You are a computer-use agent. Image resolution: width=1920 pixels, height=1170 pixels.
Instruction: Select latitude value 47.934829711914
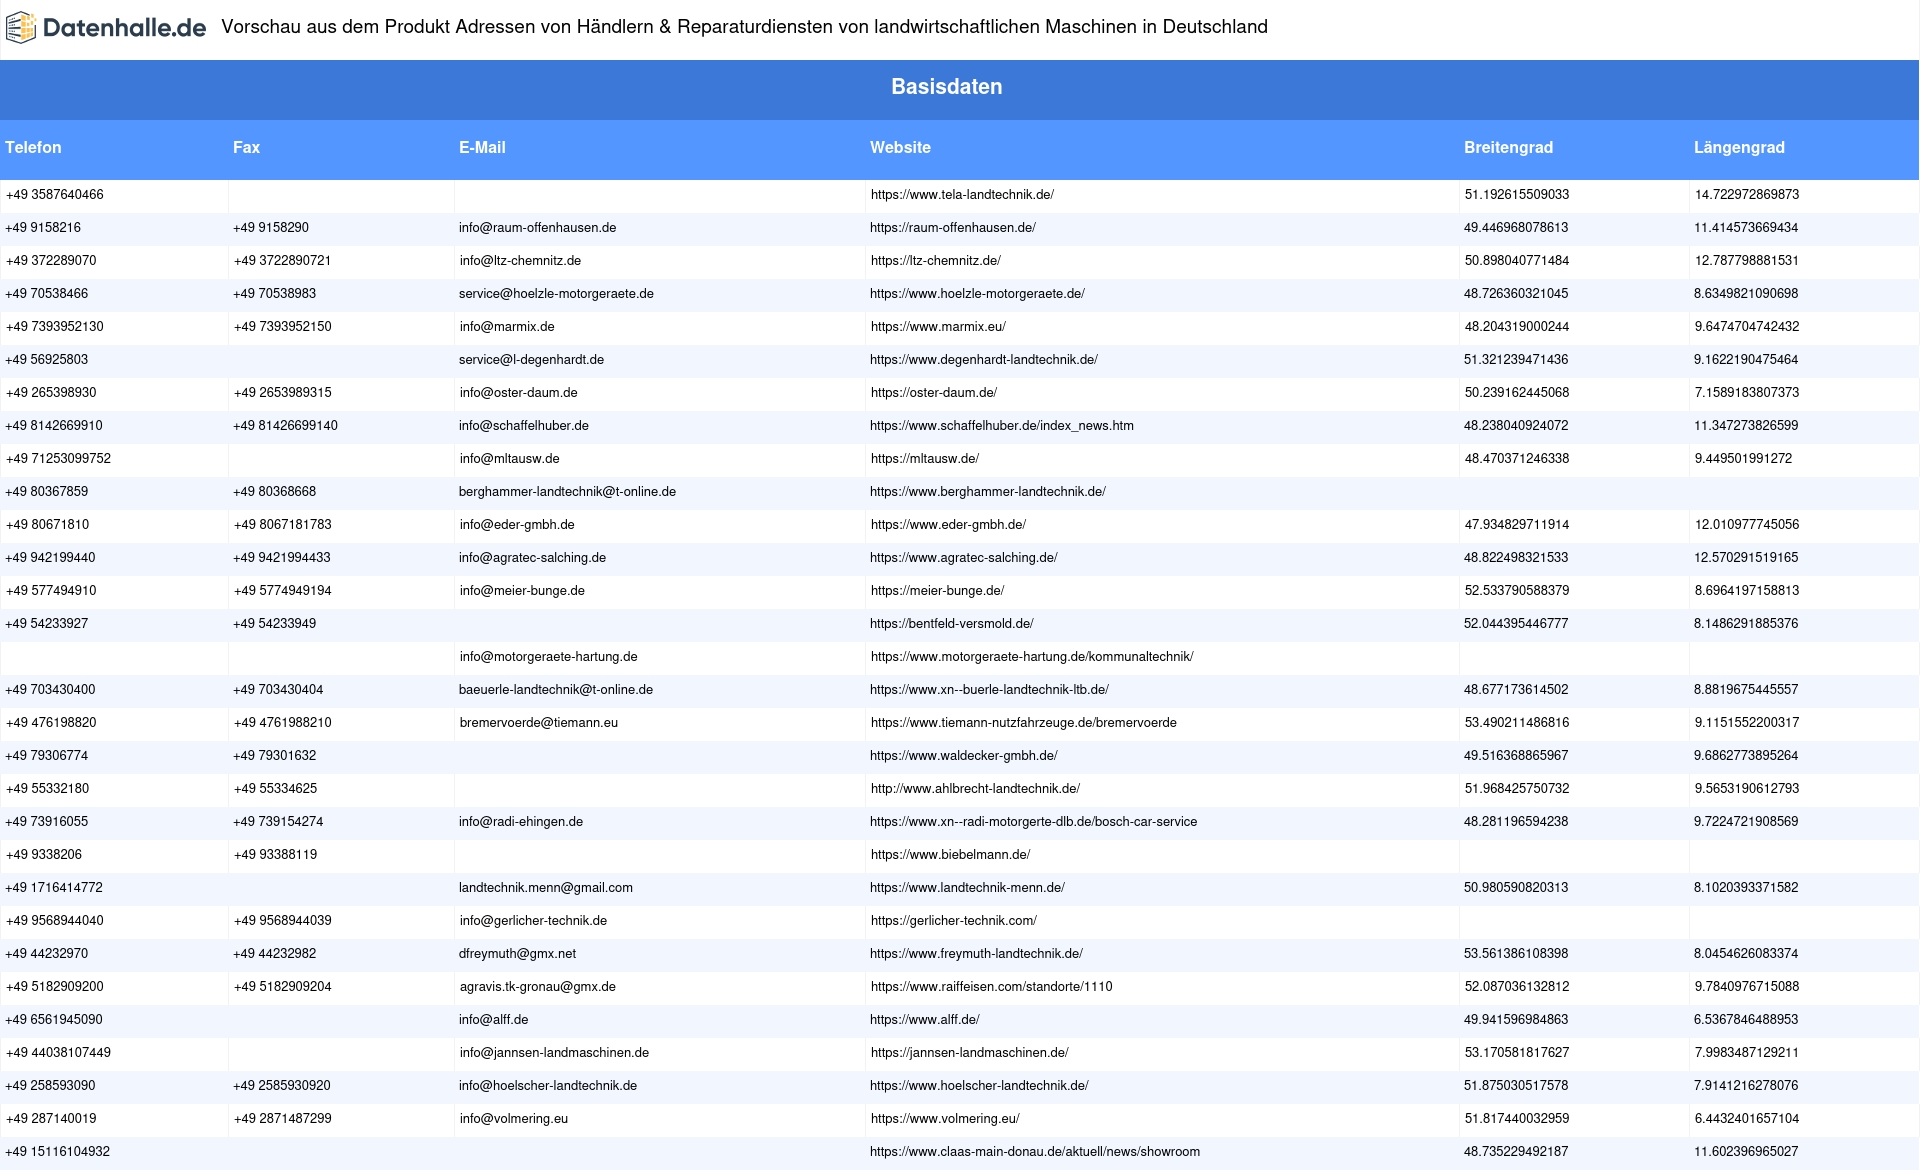click(1516, 525)
